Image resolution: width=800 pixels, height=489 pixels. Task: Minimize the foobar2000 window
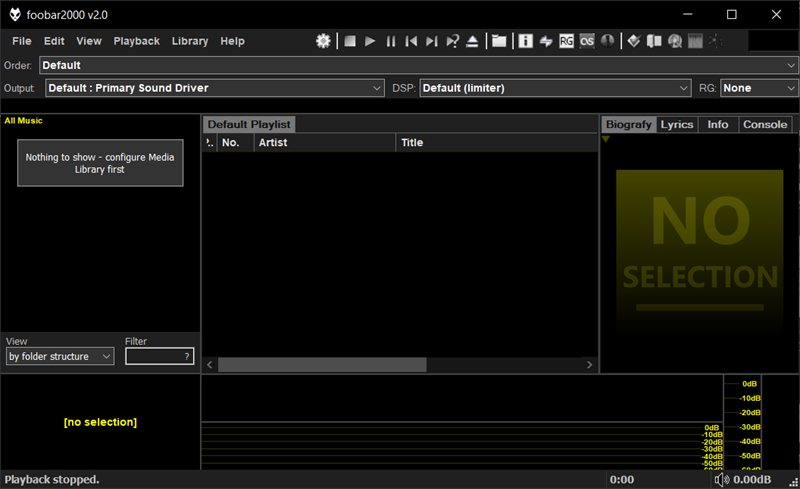[x=688, y=14]
